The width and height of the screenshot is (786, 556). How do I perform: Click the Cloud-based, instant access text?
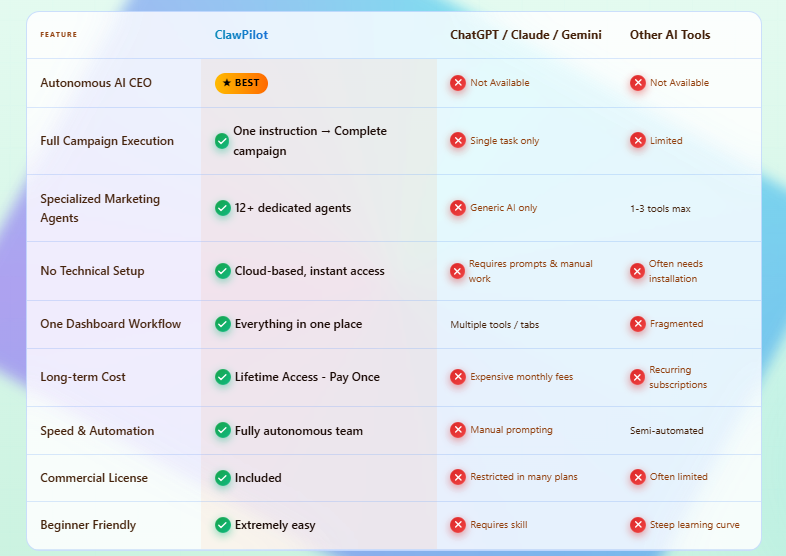[x=309, y=271]
